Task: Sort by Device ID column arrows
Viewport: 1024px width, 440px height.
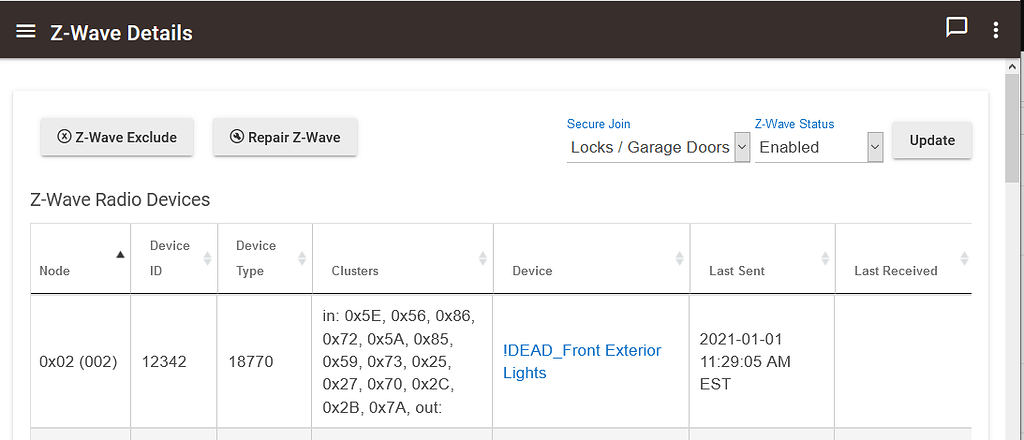Action: point(207,258)
